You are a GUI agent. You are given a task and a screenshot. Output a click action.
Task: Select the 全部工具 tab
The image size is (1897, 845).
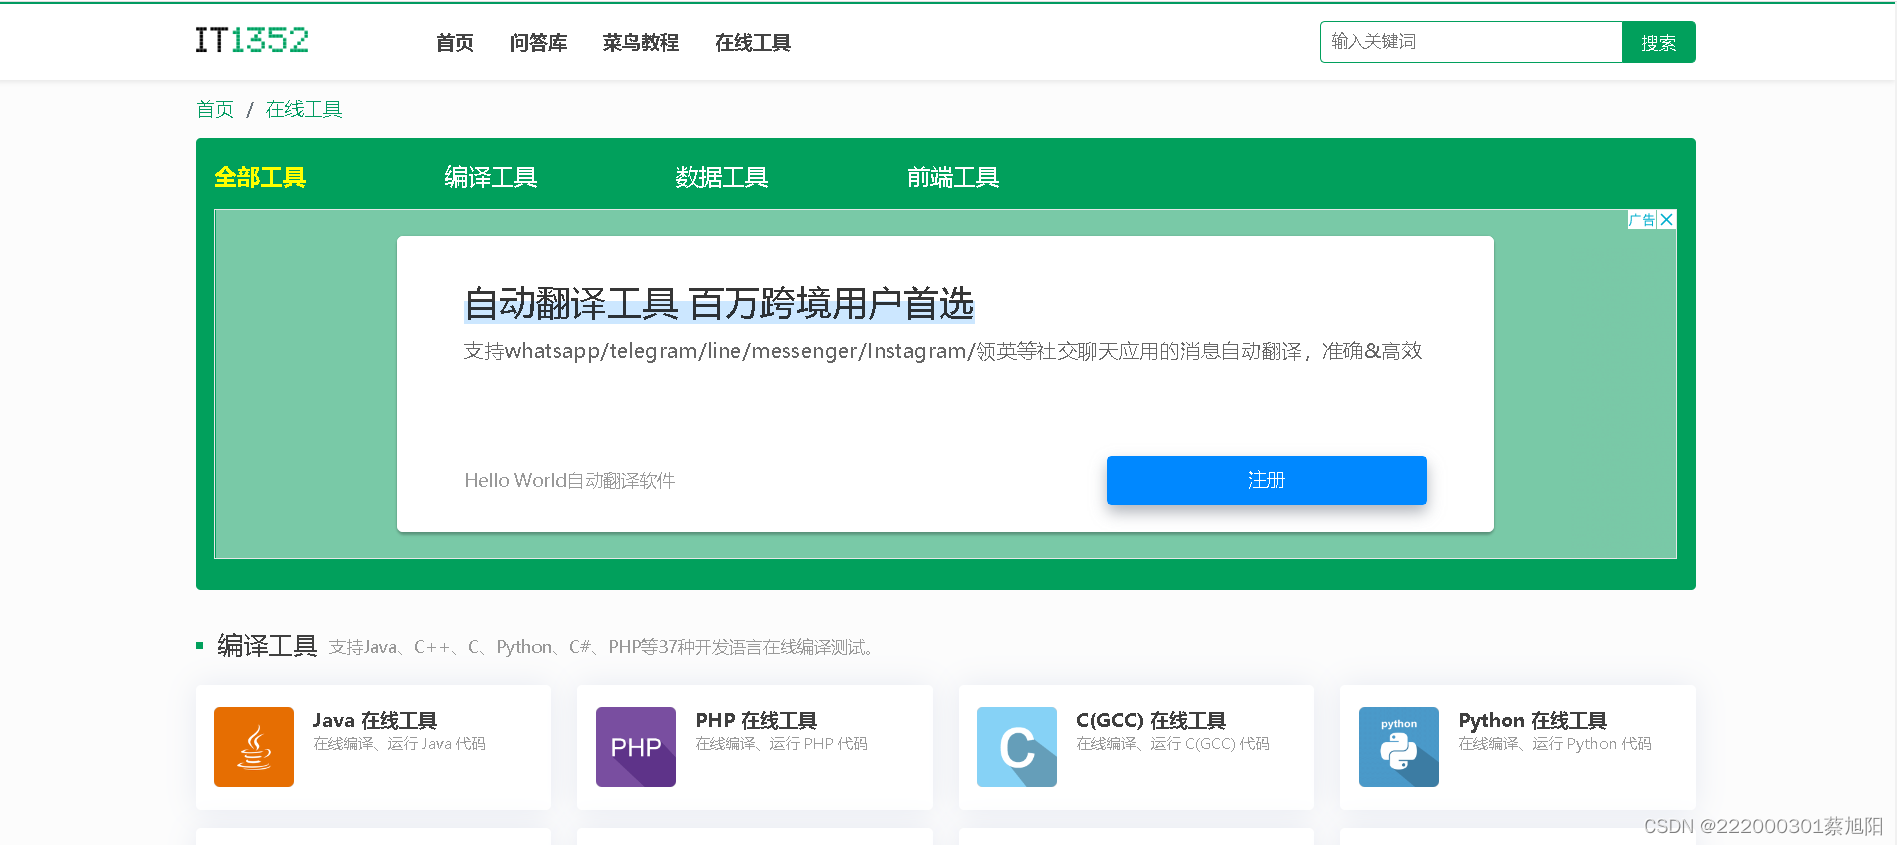(x=260, y=177)
